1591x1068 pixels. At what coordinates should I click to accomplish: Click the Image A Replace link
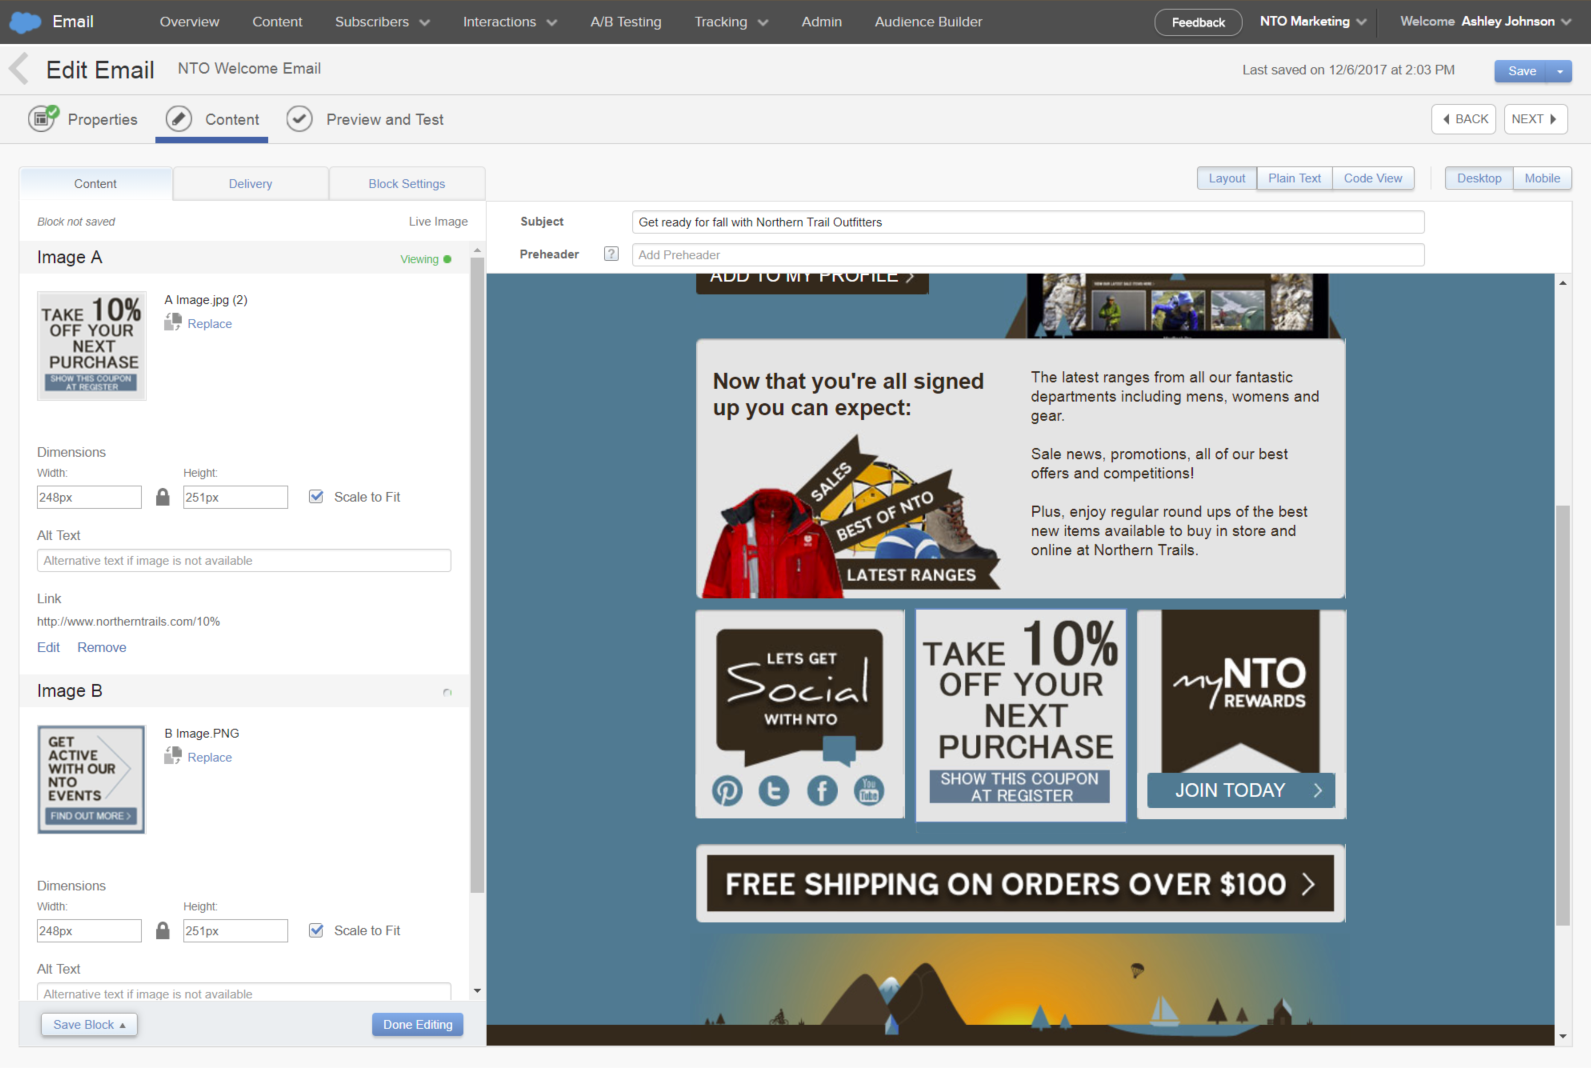210,324
